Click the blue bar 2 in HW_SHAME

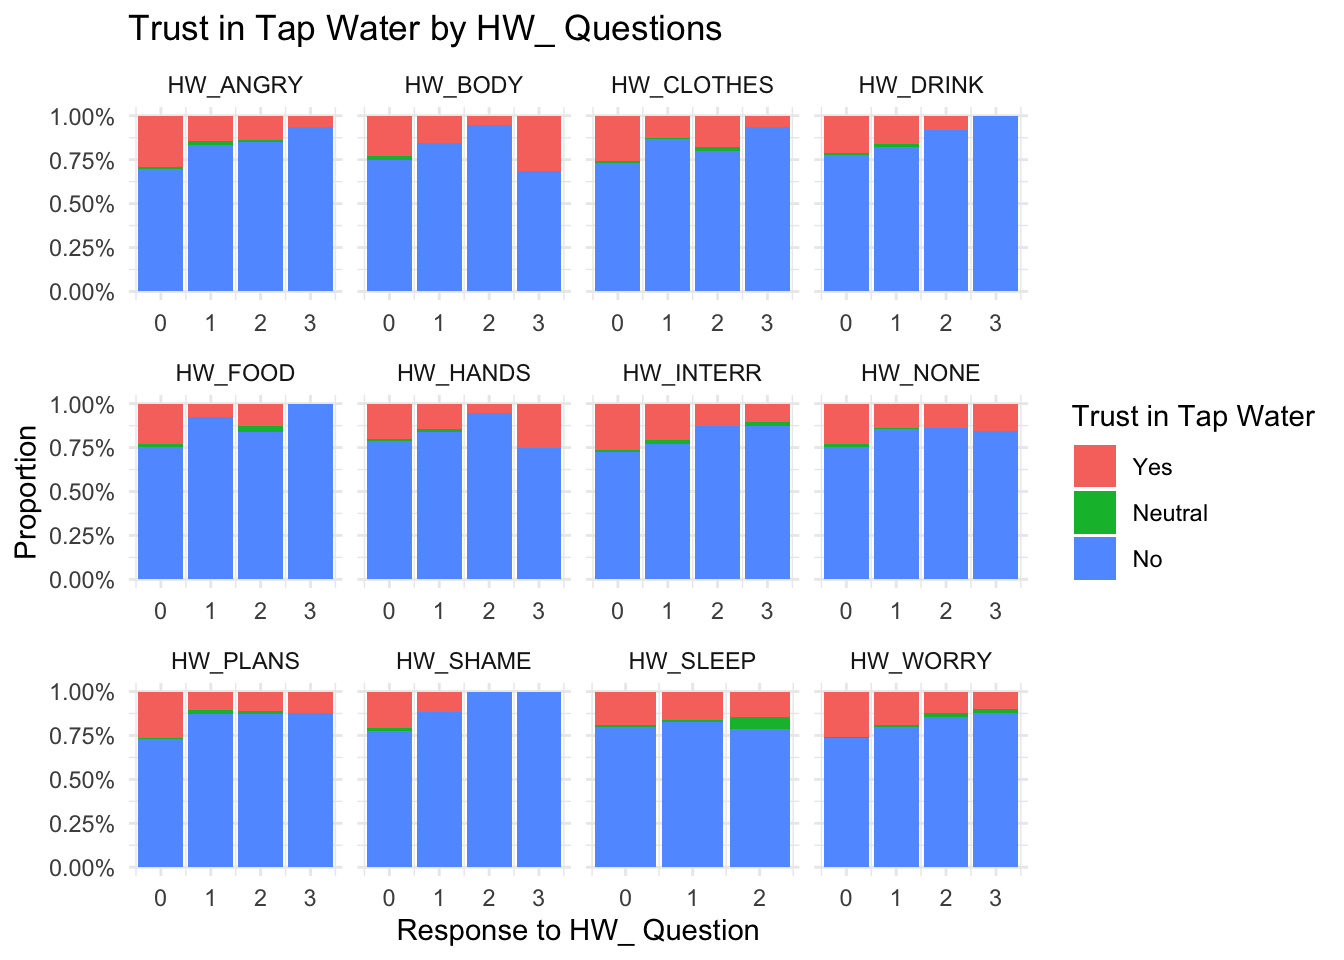point(489,780)
